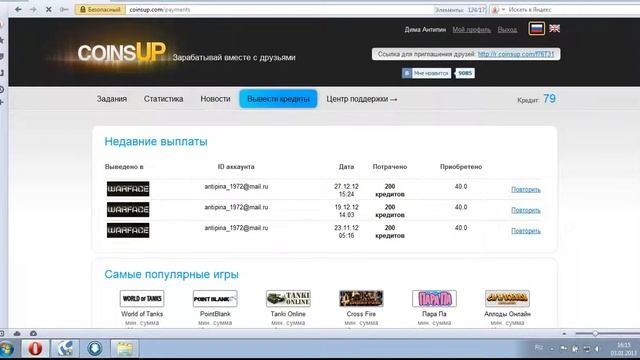Click the Недавние выплаты heading

tap(156, 142)
